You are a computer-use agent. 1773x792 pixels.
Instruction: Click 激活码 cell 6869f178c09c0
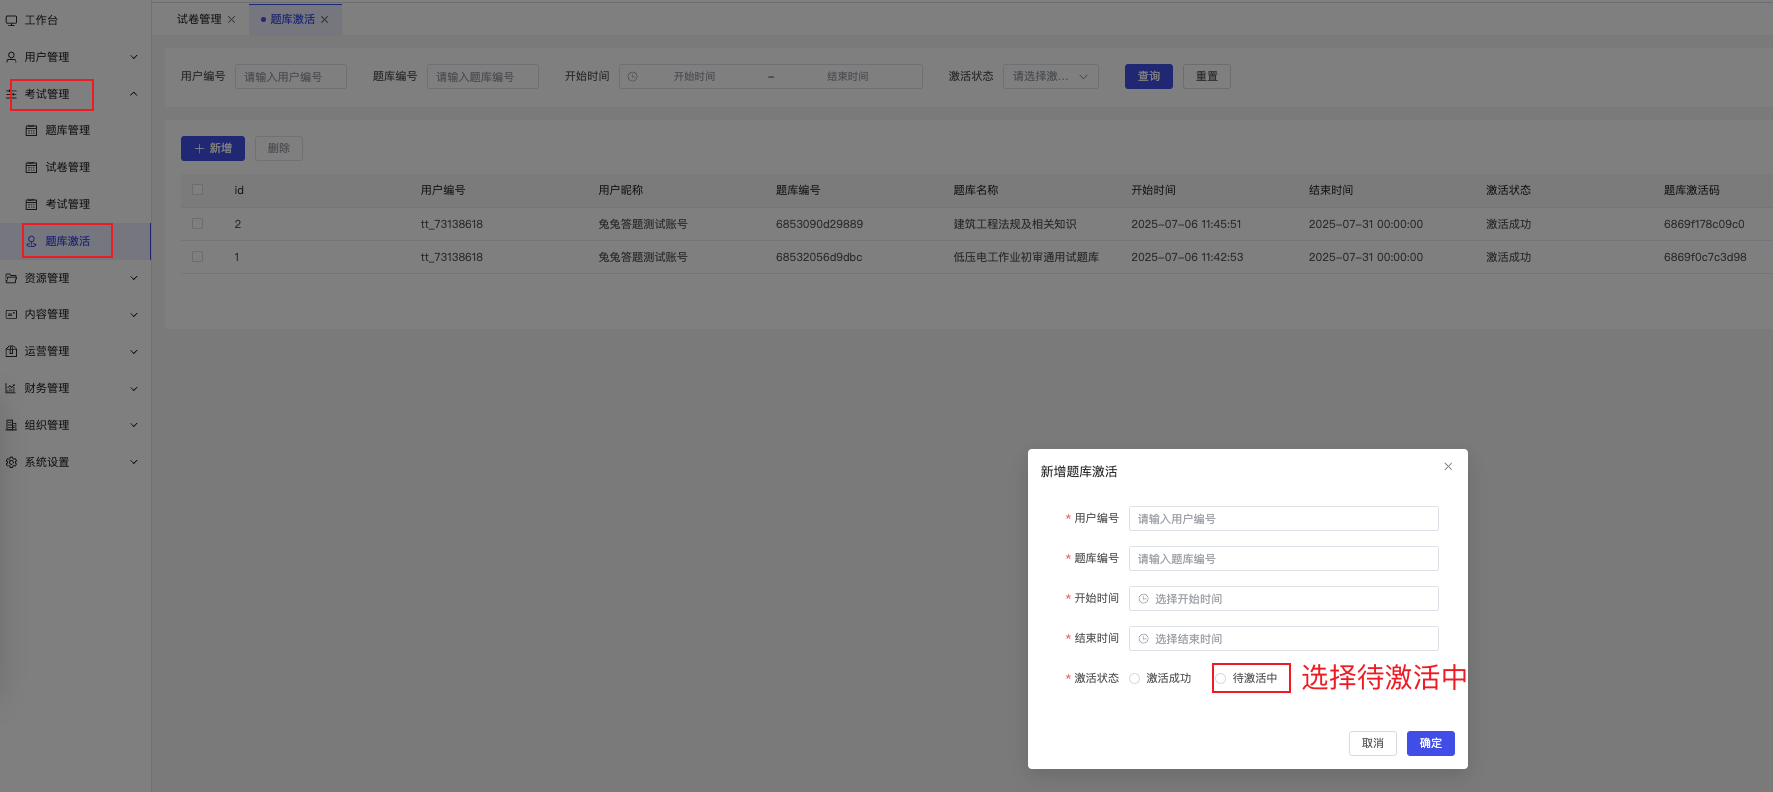pyautogui.click(x=1704, y=225)
